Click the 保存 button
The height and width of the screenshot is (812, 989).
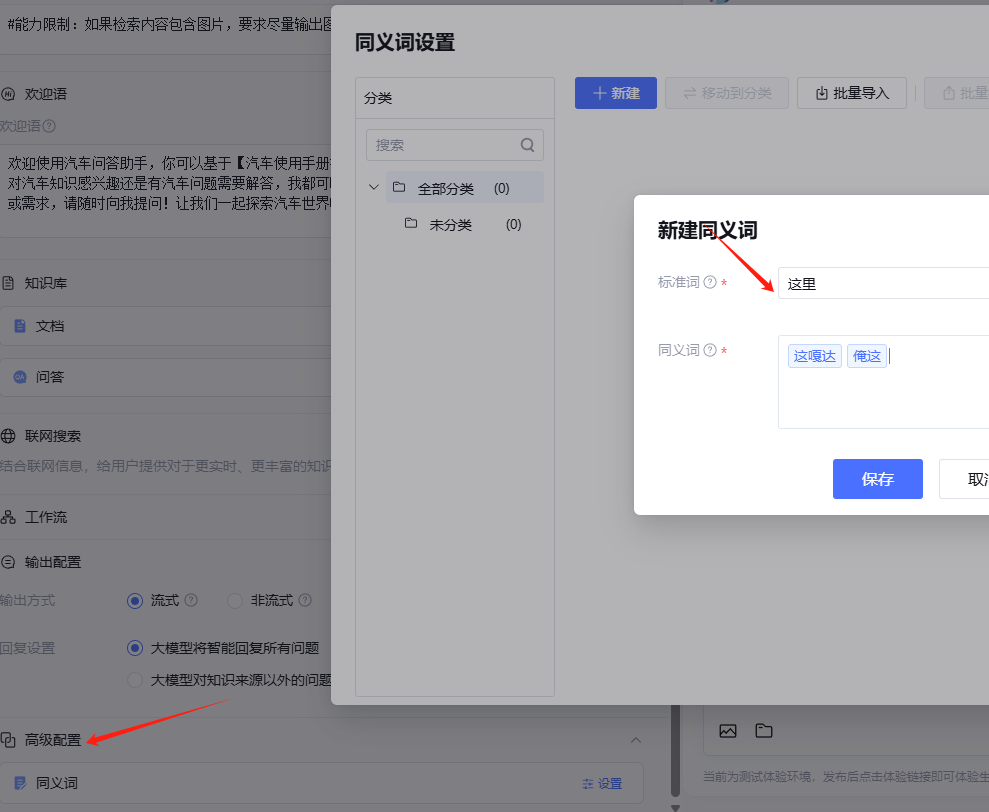pos(877,479)
